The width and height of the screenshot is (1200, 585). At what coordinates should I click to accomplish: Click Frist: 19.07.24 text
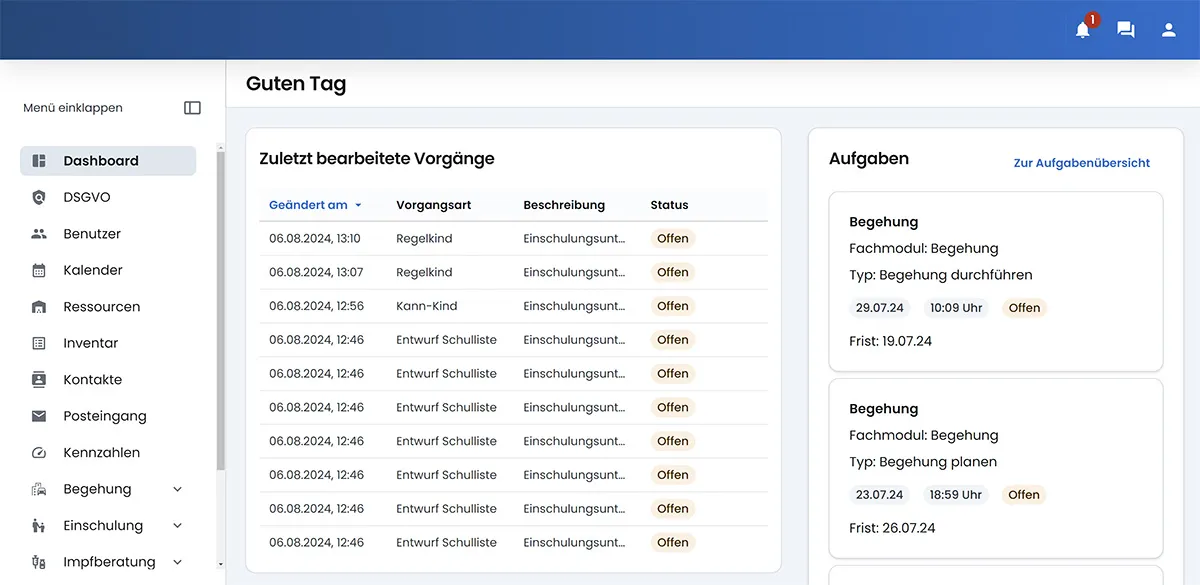pos(890,341)
